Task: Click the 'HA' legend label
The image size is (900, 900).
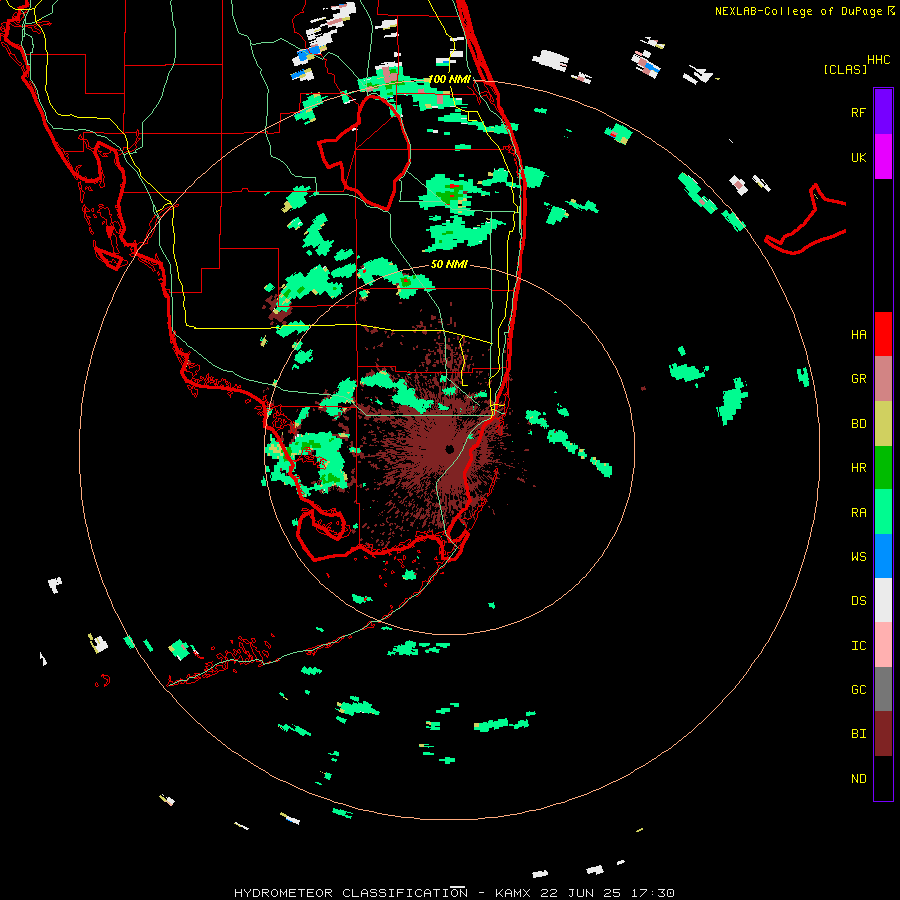Action: click(858, 335)
